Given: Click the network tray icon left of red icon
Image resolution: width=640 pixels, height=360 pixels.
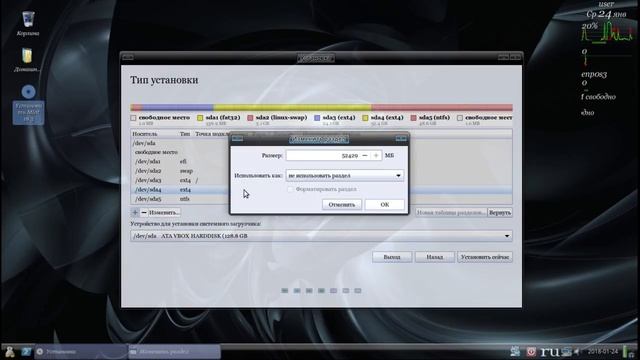Looking at the screenshot, I should click(515, 351).
